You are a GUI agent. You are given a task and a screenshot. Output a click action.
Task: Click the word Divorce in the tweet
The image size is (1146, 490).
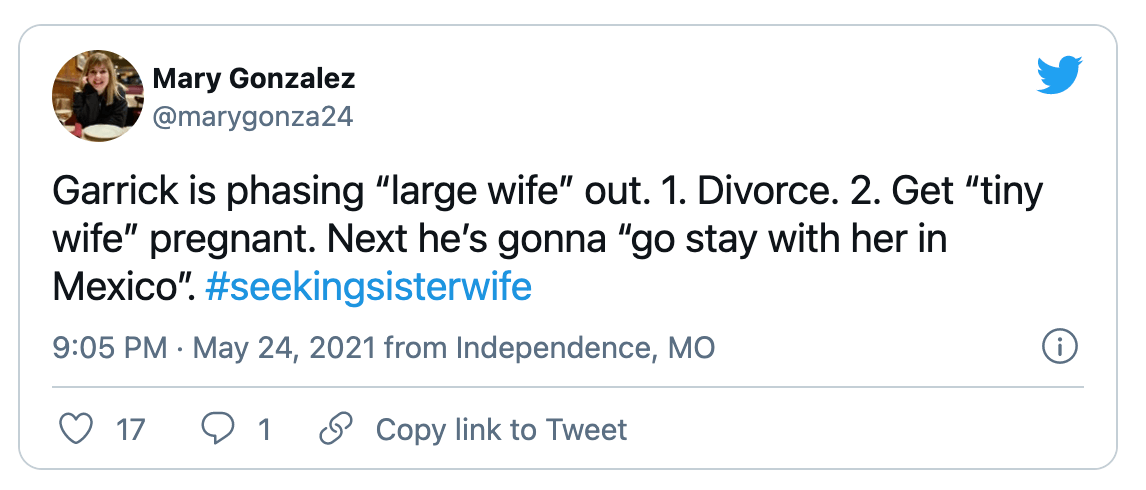pos(757,191)
